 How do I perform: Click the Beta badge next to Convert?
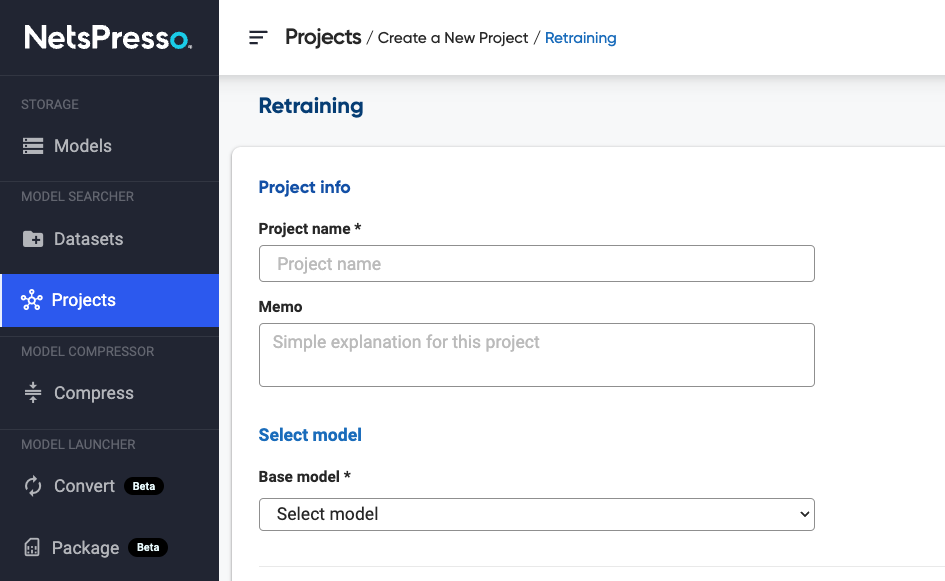tap(144, 487)
